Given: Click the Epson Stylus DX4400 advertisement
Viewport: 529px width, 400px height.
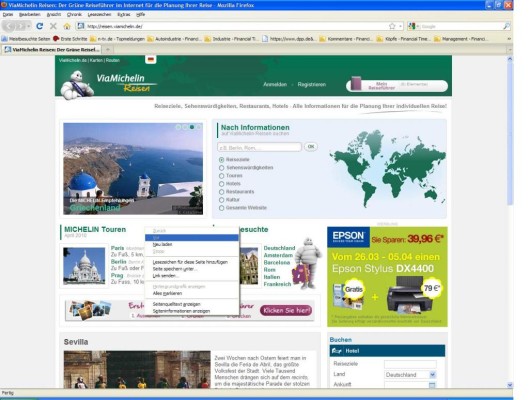Looking at the screenshot, I should pos(387,277).
